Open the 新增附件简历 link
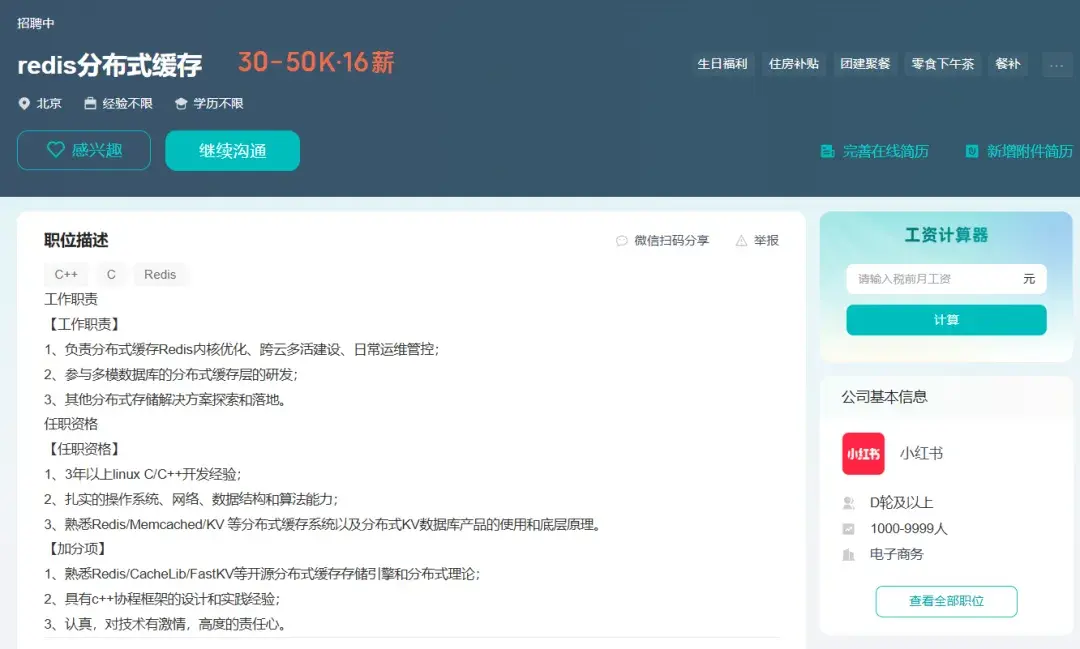Viewport: 1080px width, 649px height. pos(1028,151)
